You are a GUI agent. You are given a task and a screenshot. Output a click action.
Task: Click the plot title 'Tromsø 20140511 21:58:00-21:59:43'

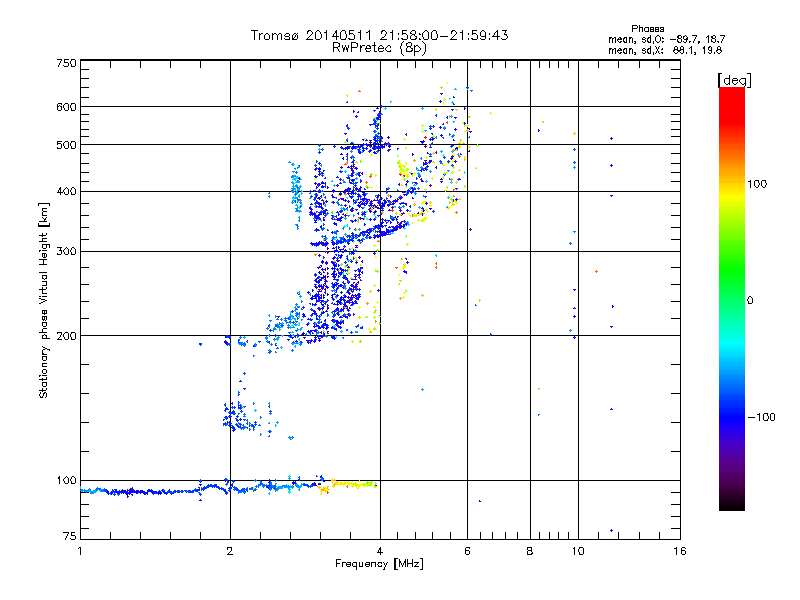click(x=379, y=35)
